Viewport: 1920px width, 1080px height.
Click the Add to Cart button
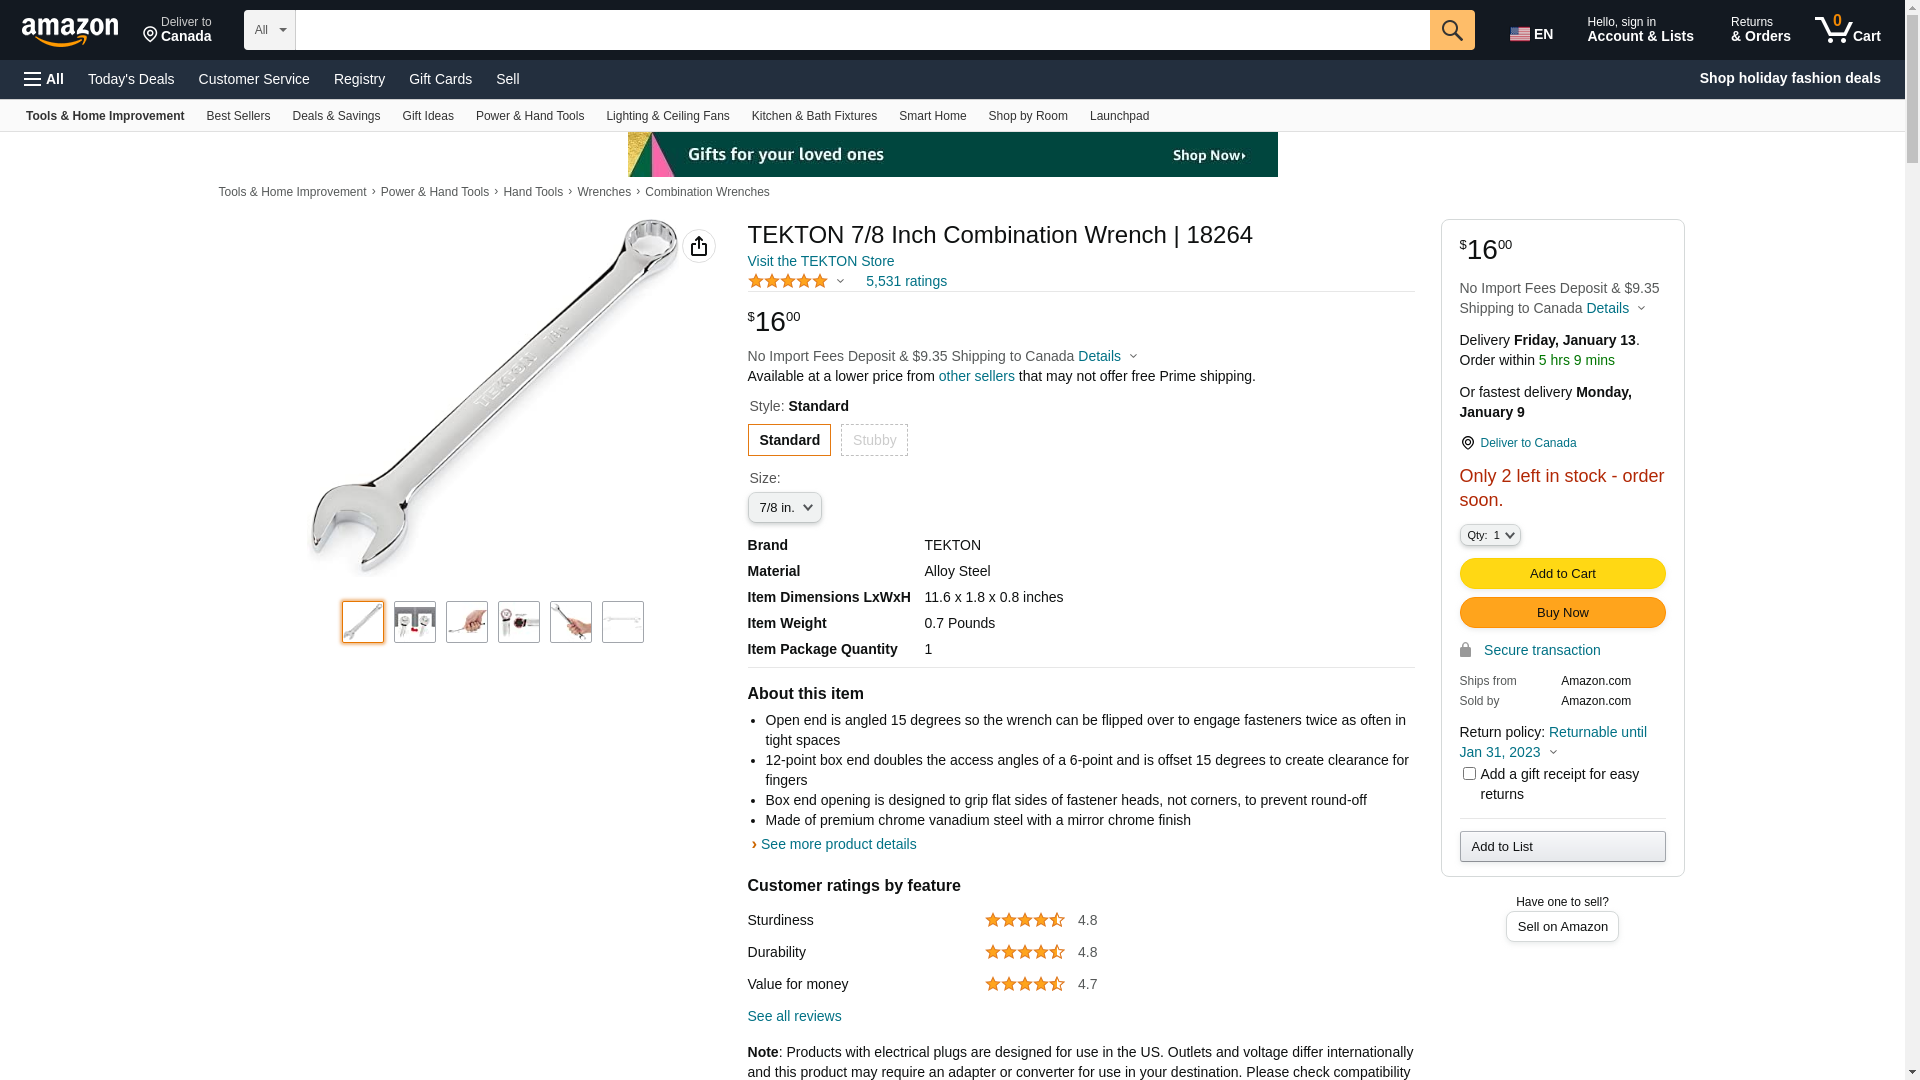pos(1562,574)
